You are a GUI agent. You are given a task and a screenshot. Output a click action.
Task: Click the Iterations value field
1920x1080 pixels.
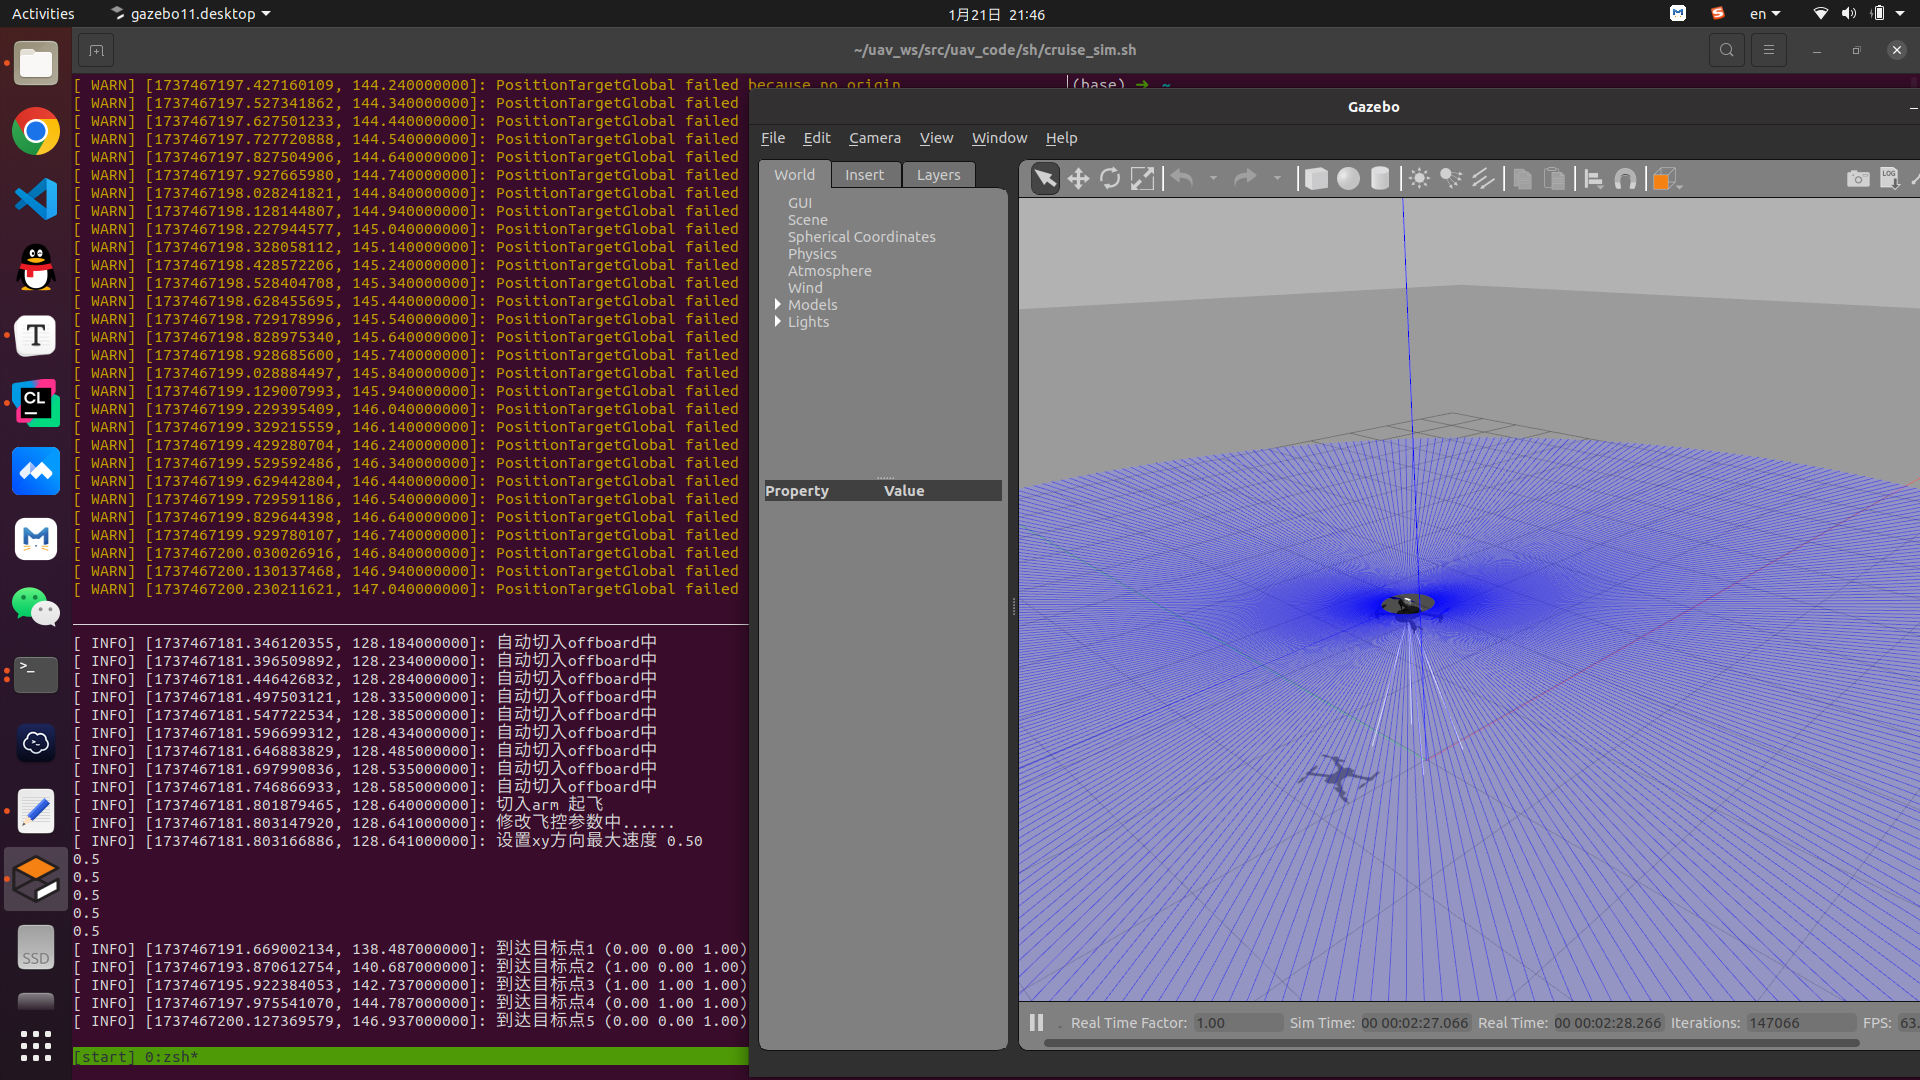[x=1801, y=1023]
